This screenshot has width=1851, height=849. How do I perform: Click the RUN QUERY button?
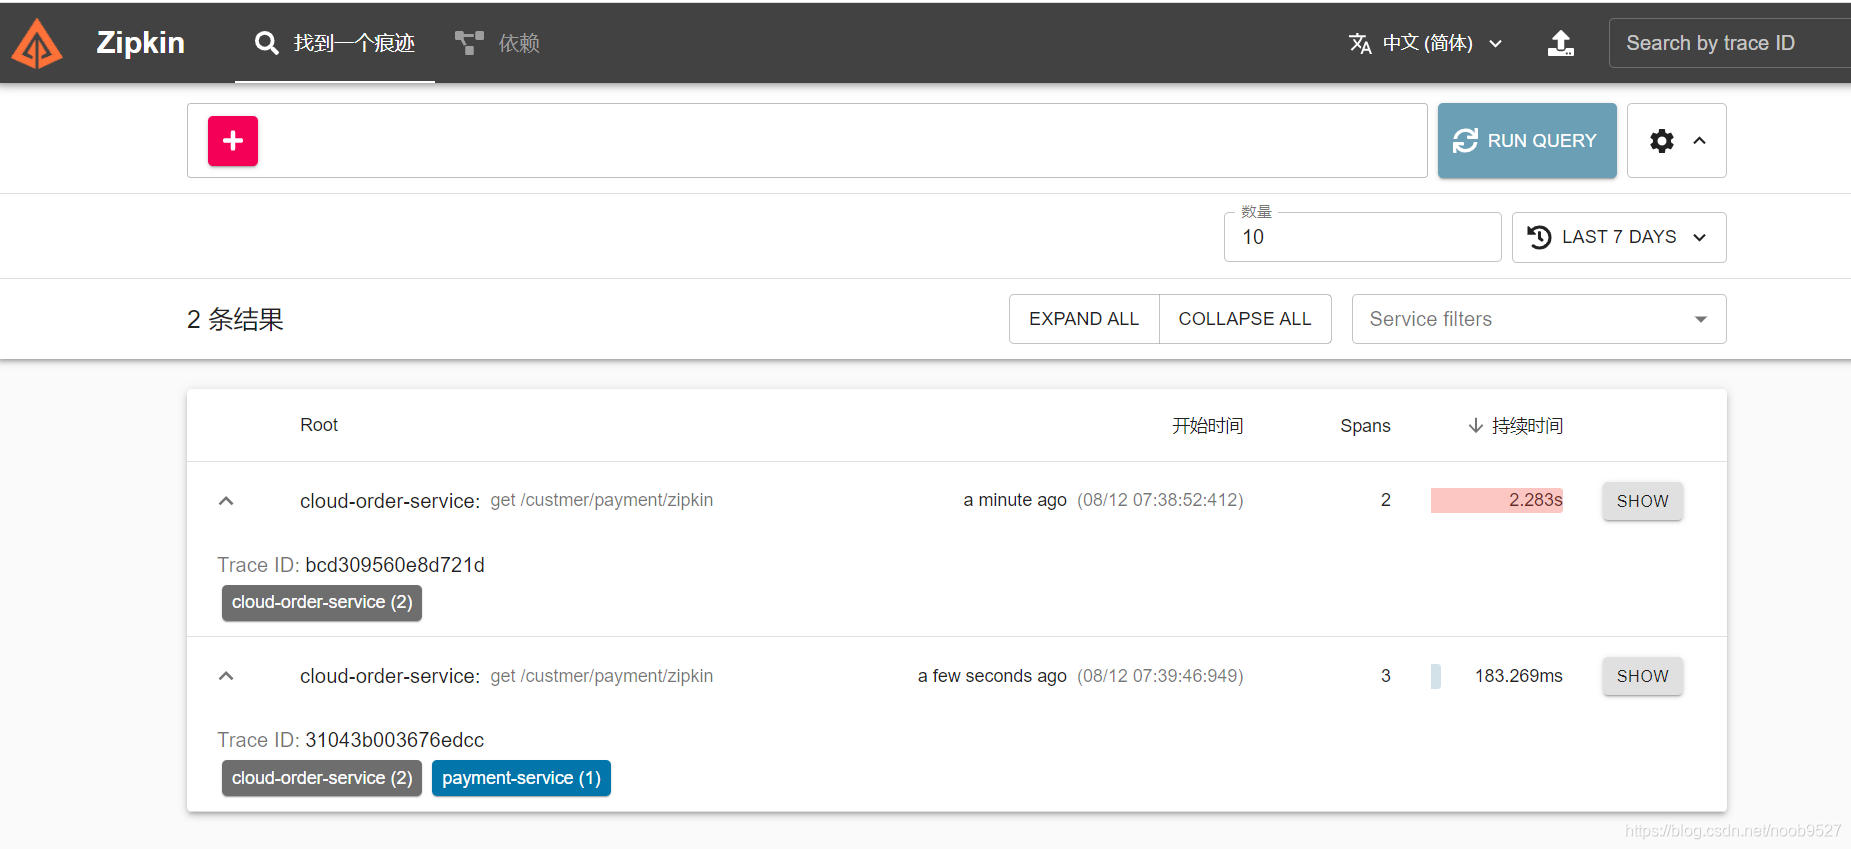(1527, 141)
